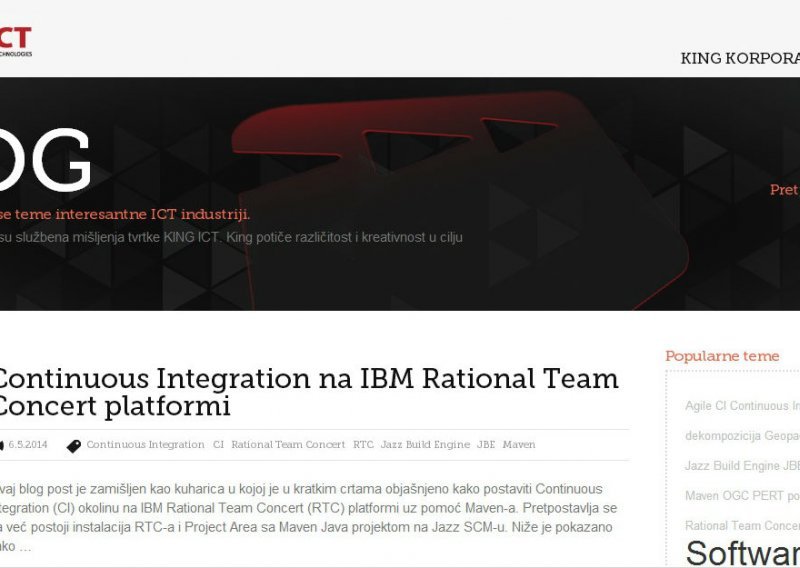Select the CI tag under the title

click(x=218, y=444)
